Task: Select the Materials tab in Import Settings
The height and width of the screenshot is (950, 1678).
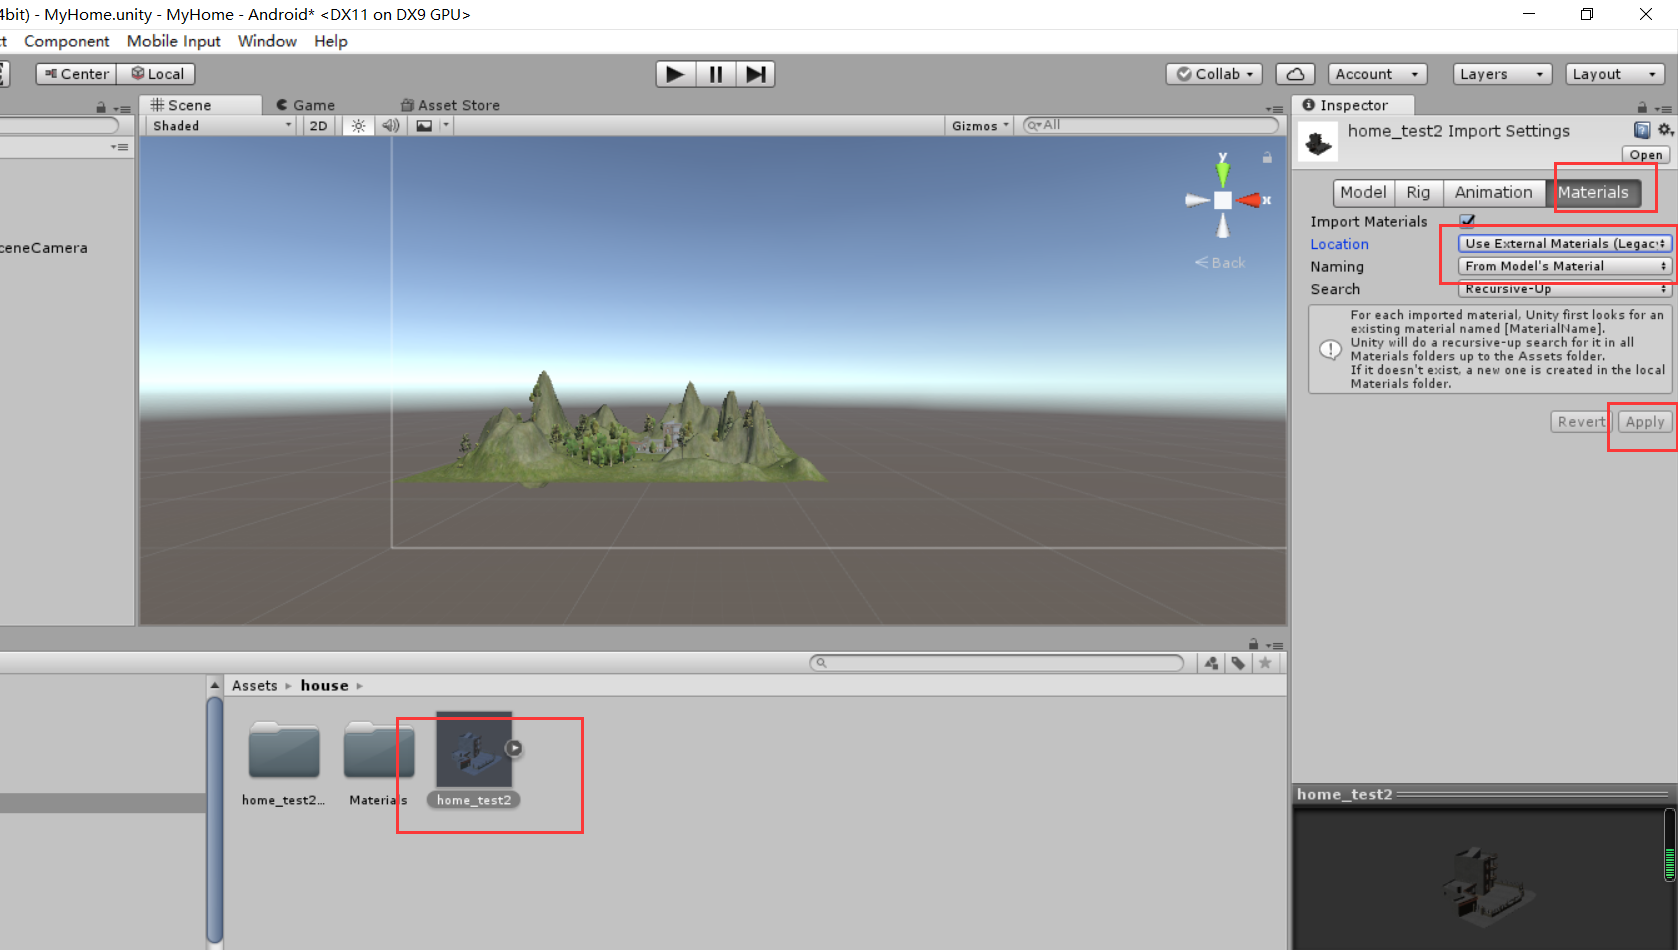Action: 1594,192
